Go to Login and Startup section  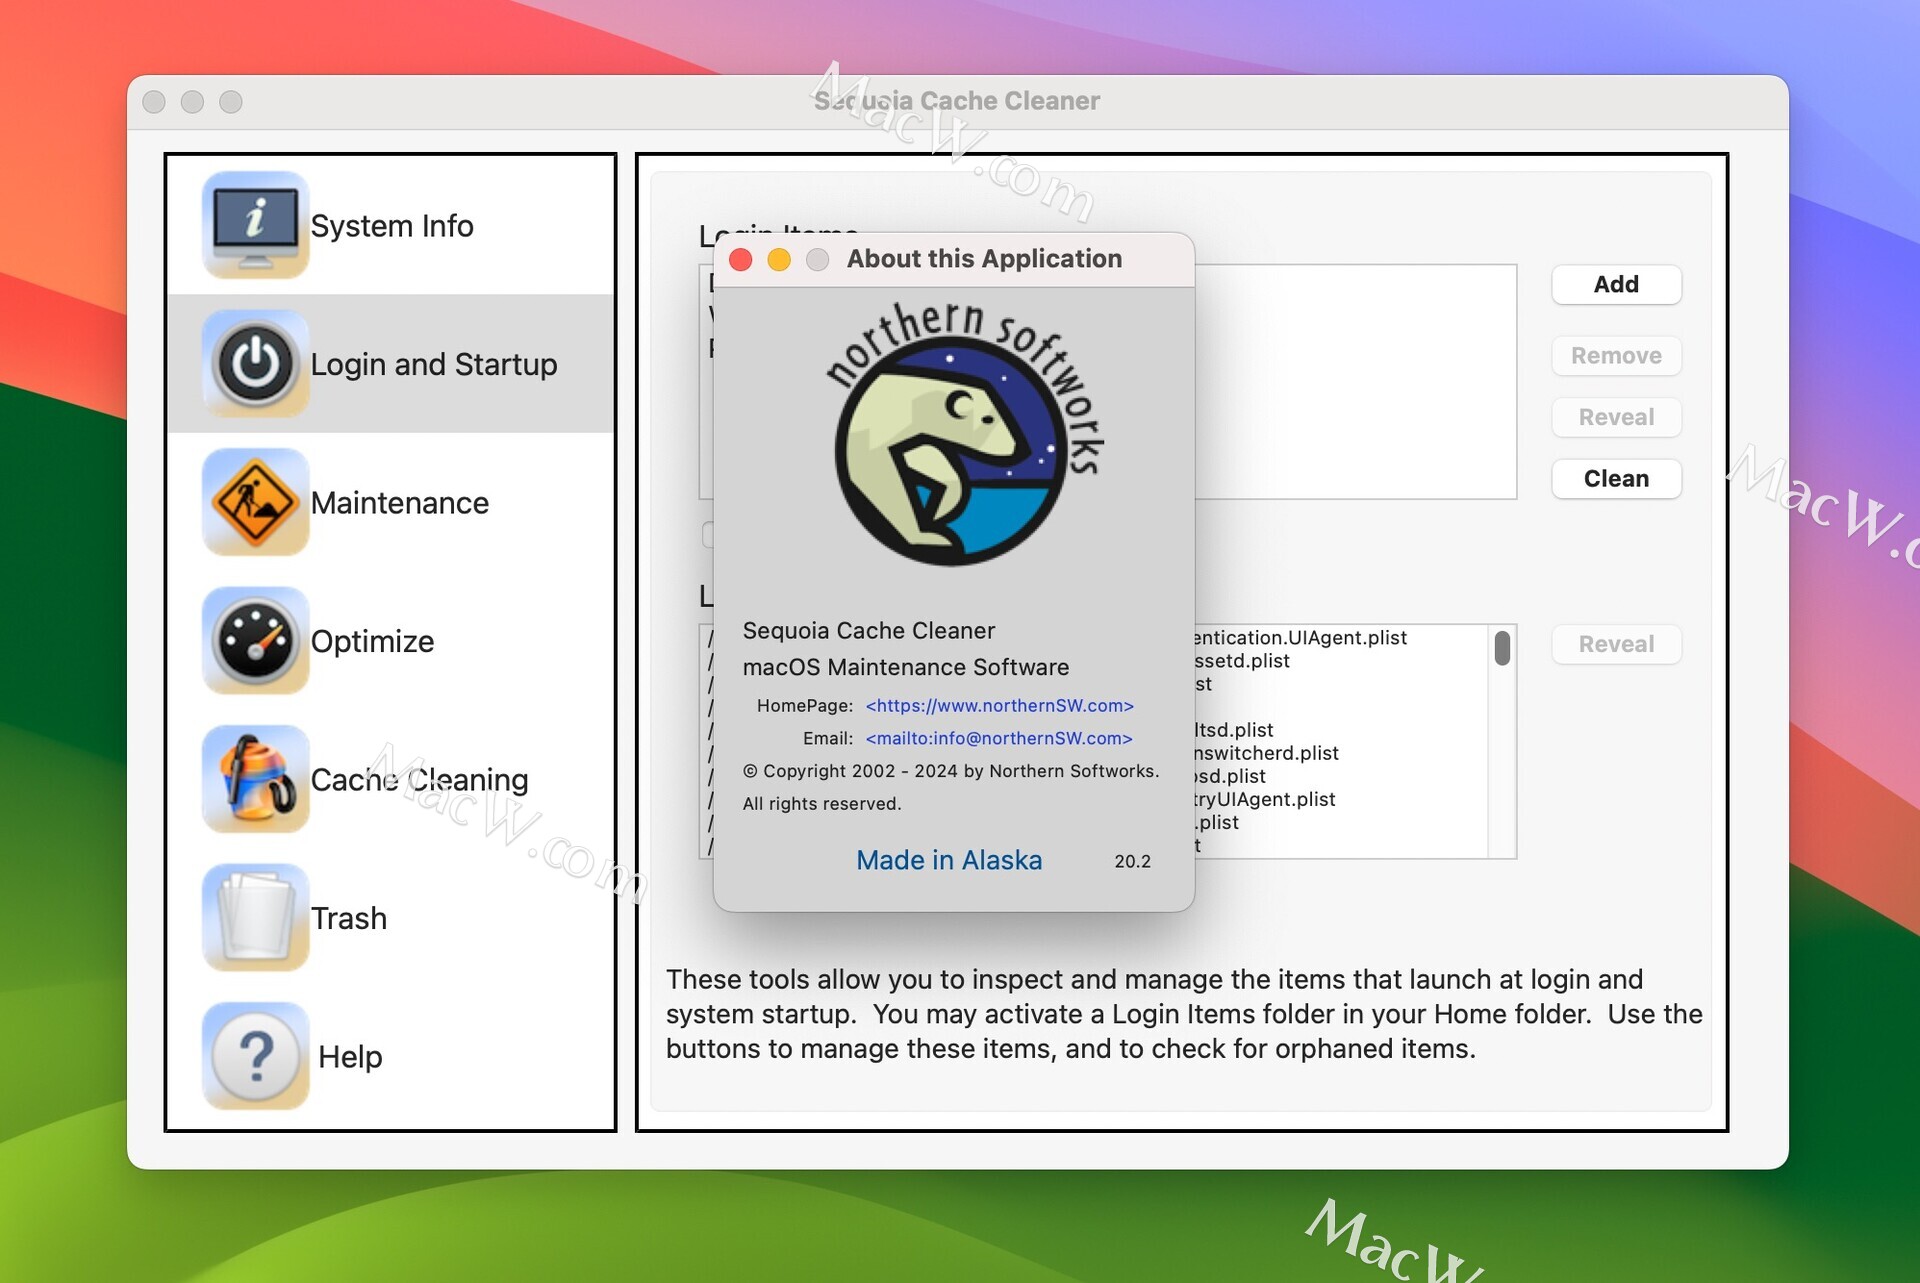tap(434, 364)
